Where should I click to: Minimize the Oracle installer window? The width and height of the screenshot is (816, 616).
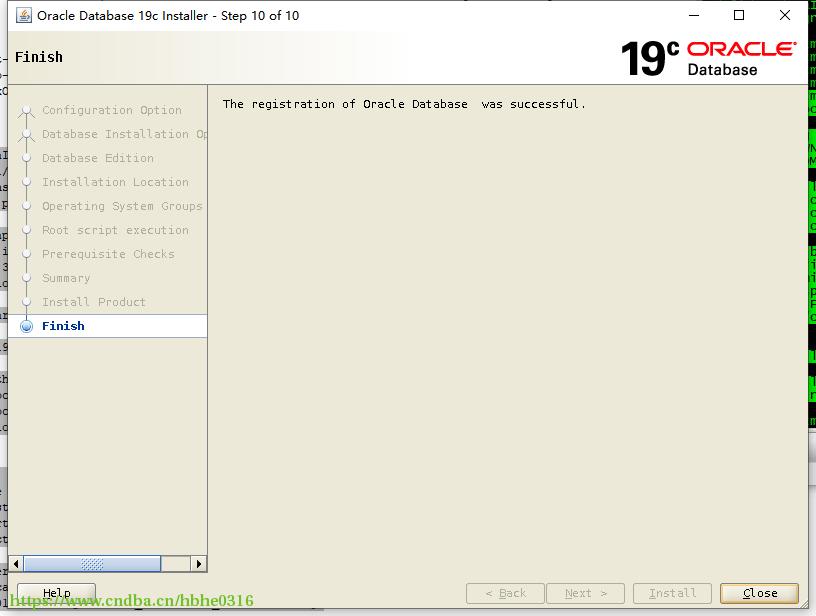point(694,16)
